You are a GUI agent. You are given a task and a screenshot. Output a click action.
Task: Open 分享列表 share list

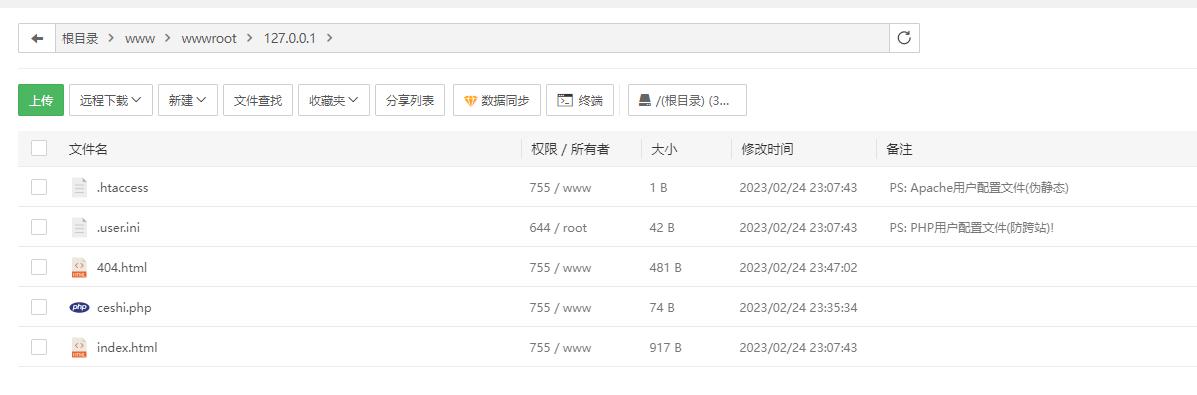coord(410,100)
